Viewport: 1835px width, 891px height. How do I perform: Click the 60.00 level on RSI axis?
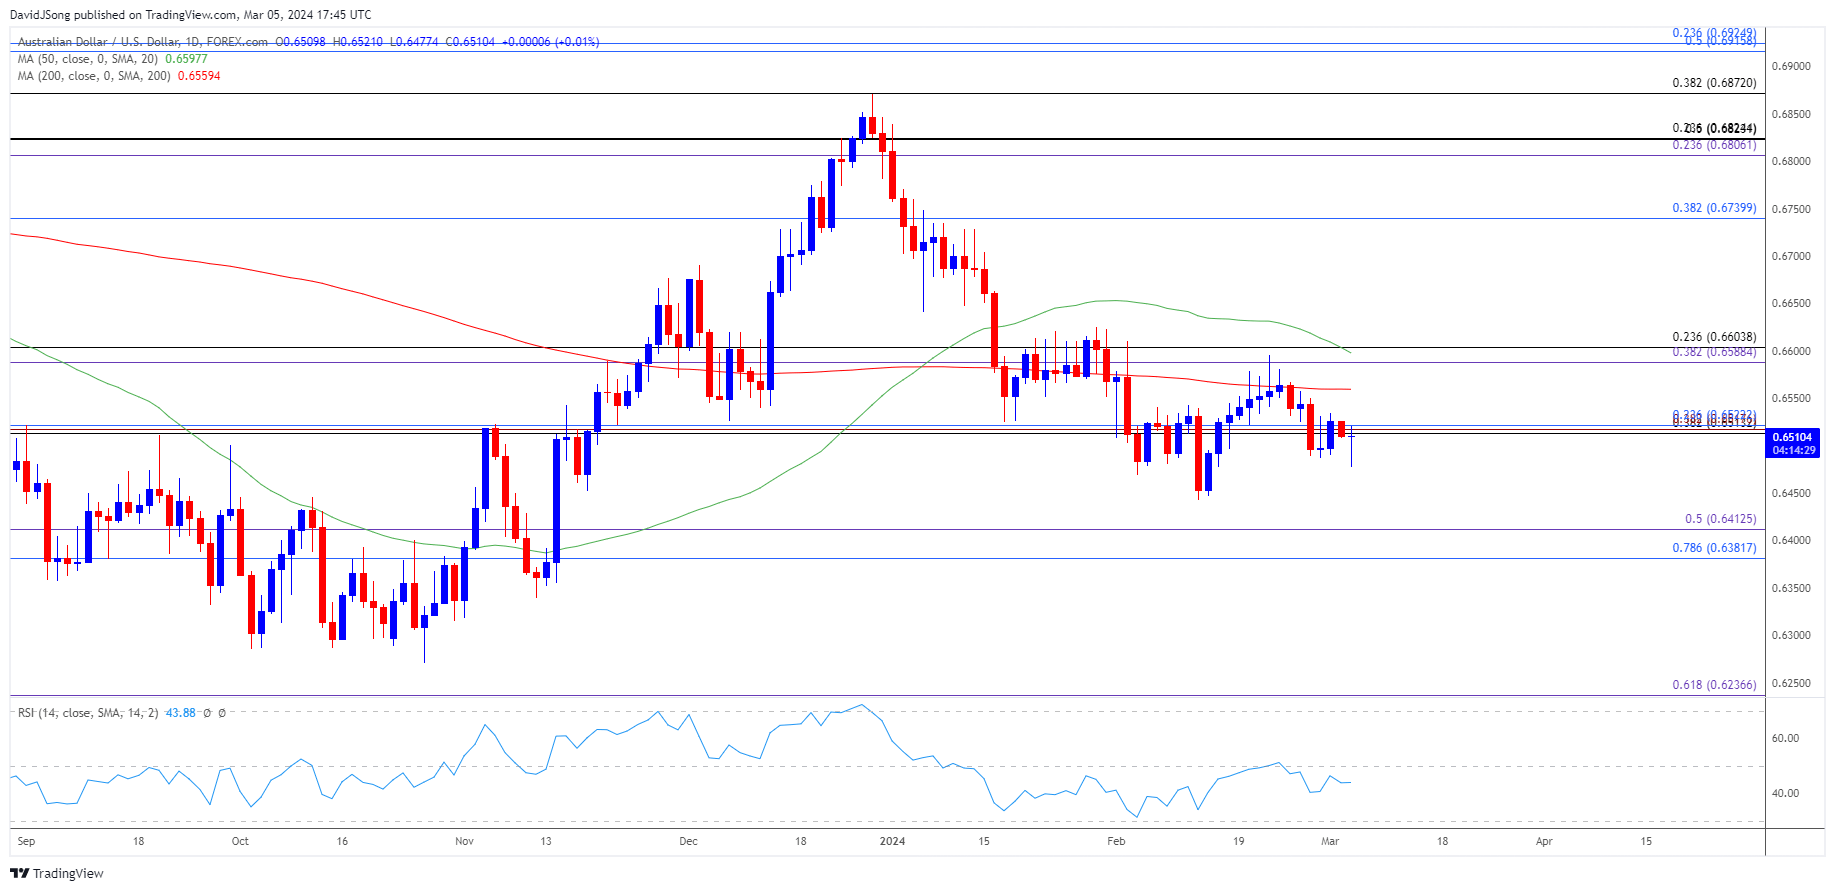click(1785, 739)
